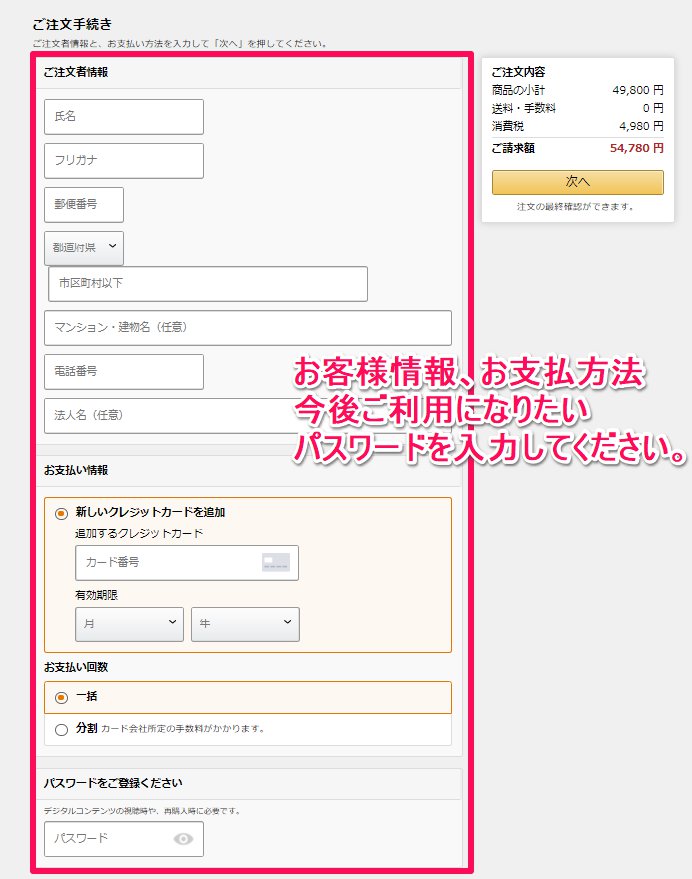Open the 年 expiry year dropdown
This screenshot has width=692, height=879.
click(x=246, y=624)
